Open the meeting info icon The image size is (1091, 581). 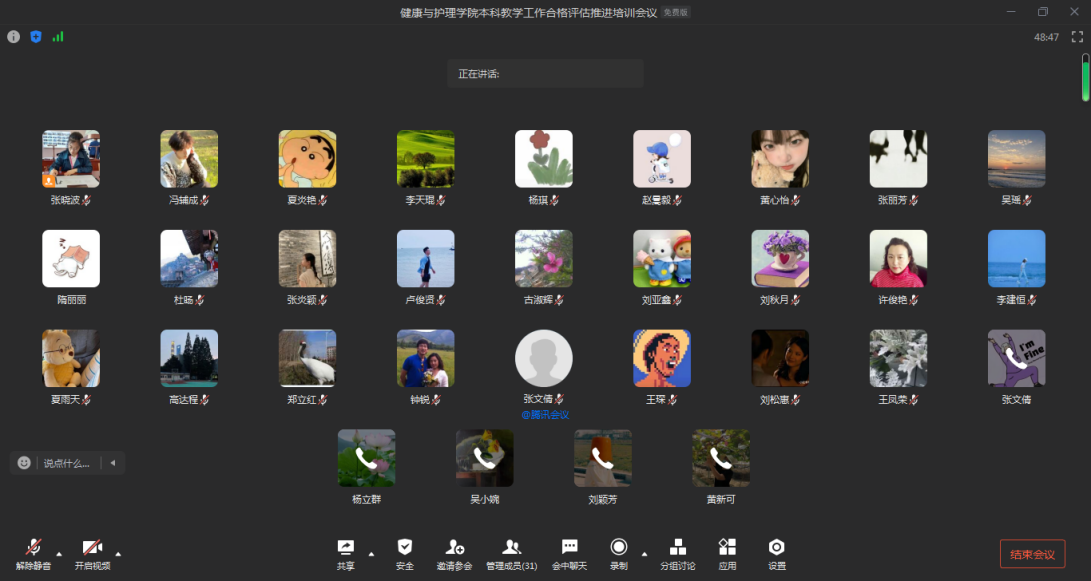(13, 37)
